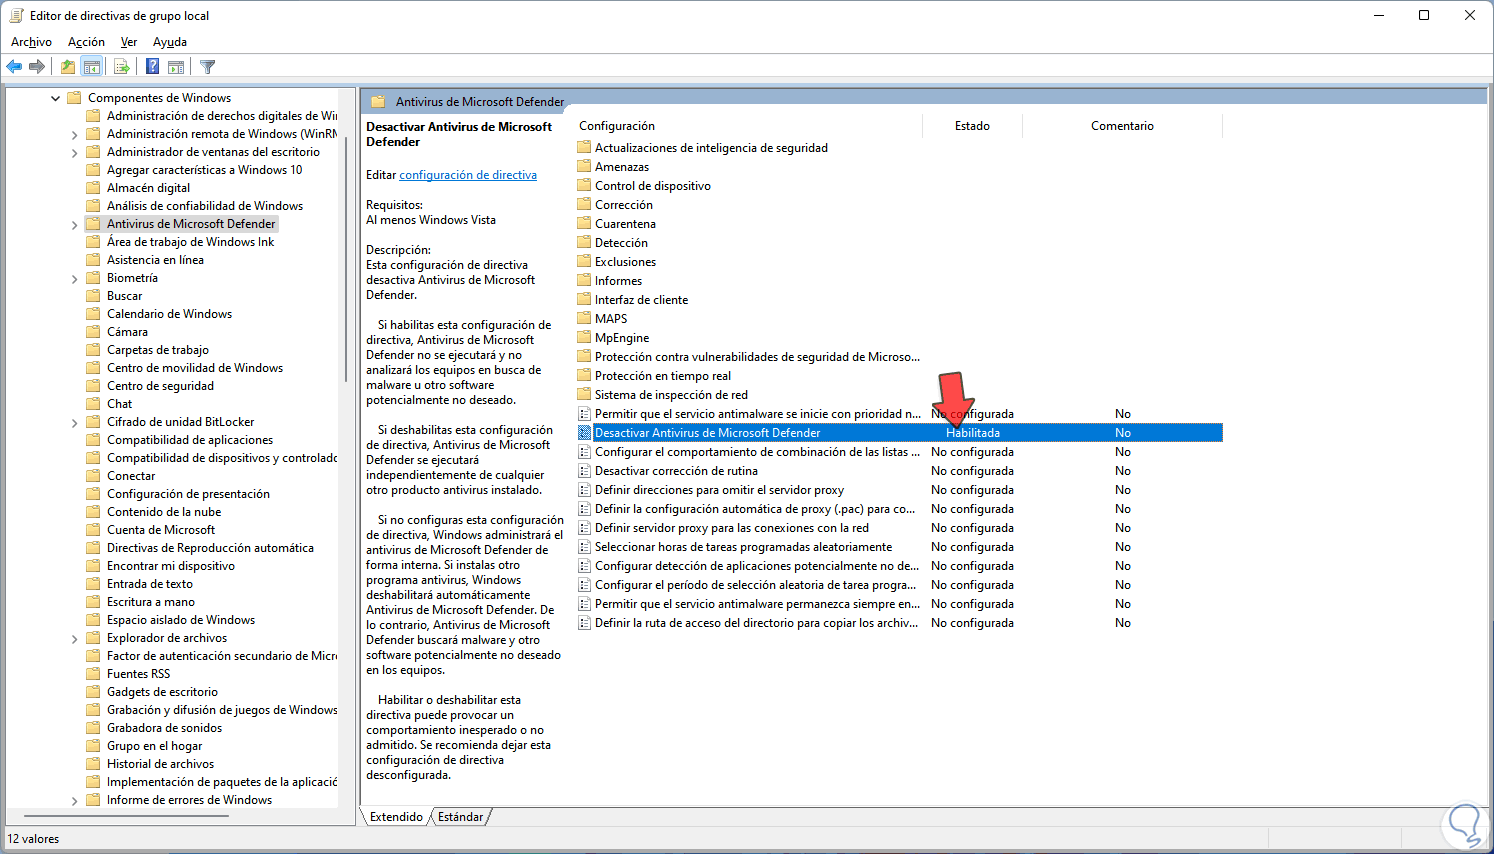Toggle the show/hide action pane icon

[176, 67]
